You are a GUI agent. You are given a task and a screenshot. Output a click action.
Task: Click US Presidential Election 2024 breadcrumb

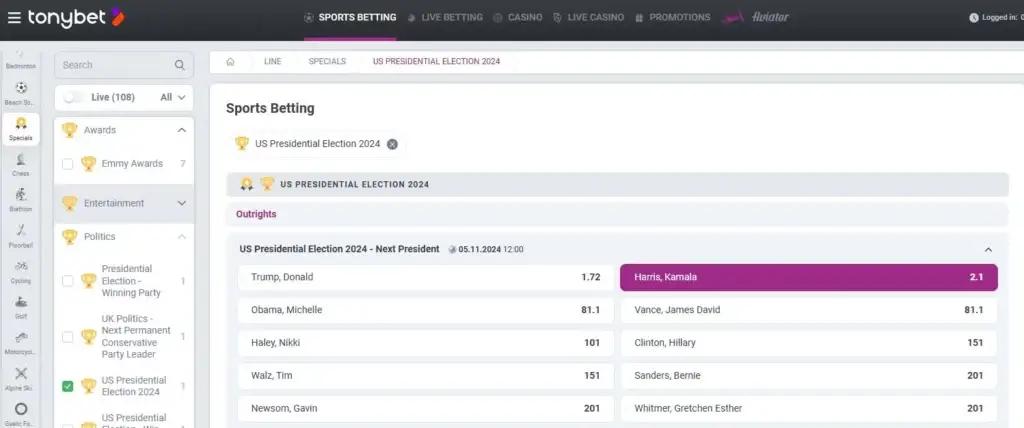(436, 61)
